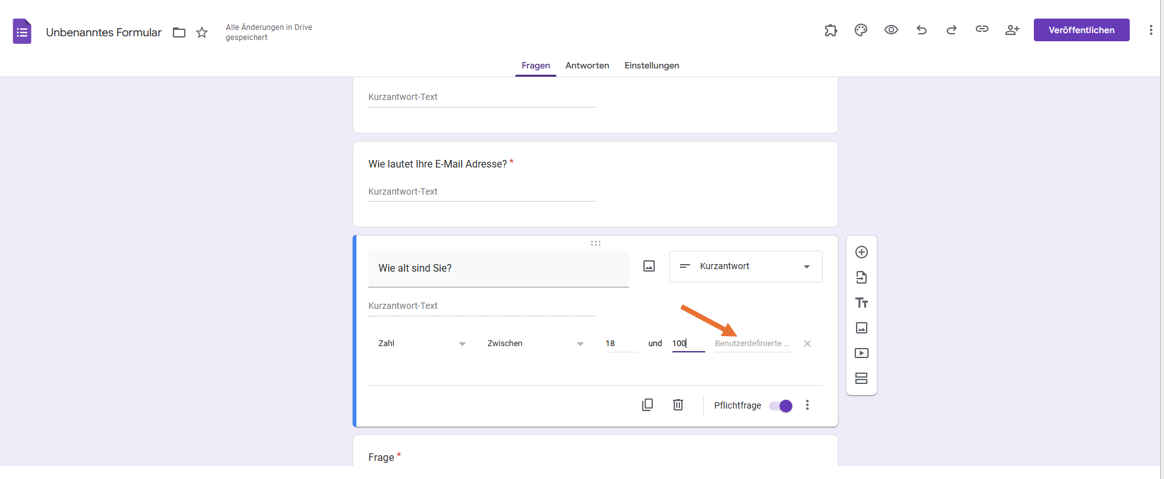Click the import questions icon

[x=861, y=278]
